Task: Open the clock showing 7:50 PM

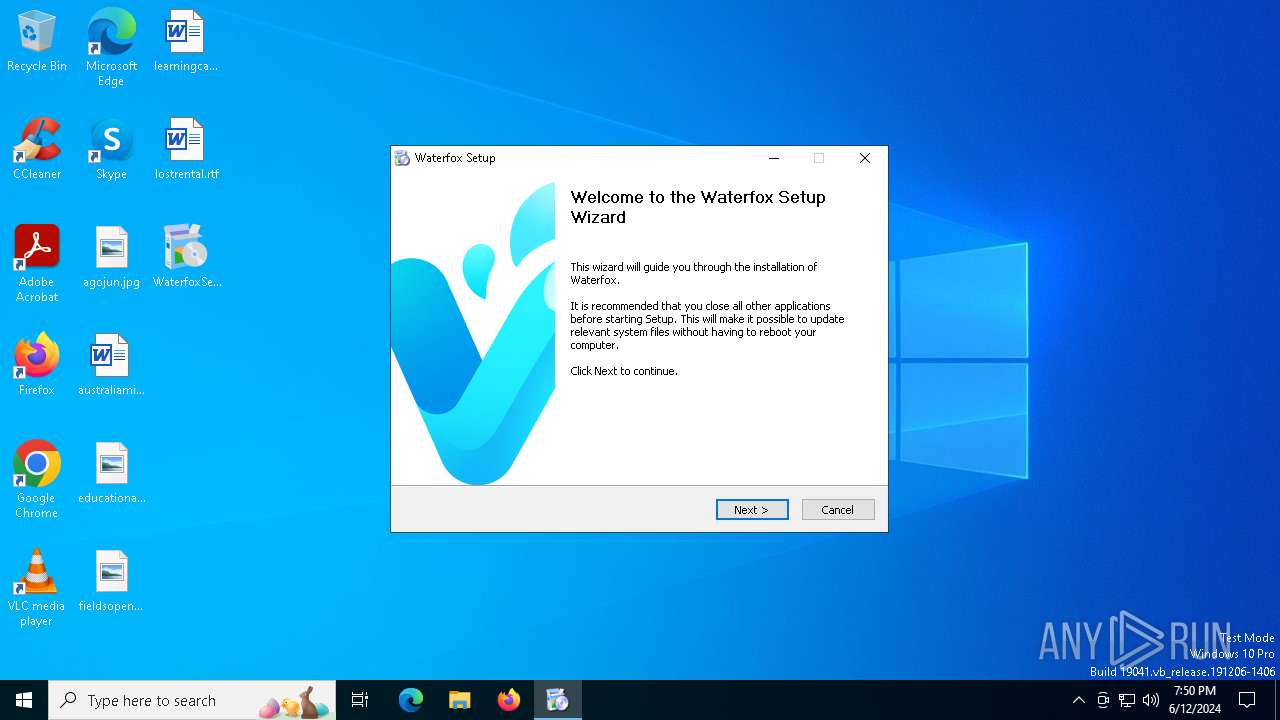Action: tap(1194, 700)
